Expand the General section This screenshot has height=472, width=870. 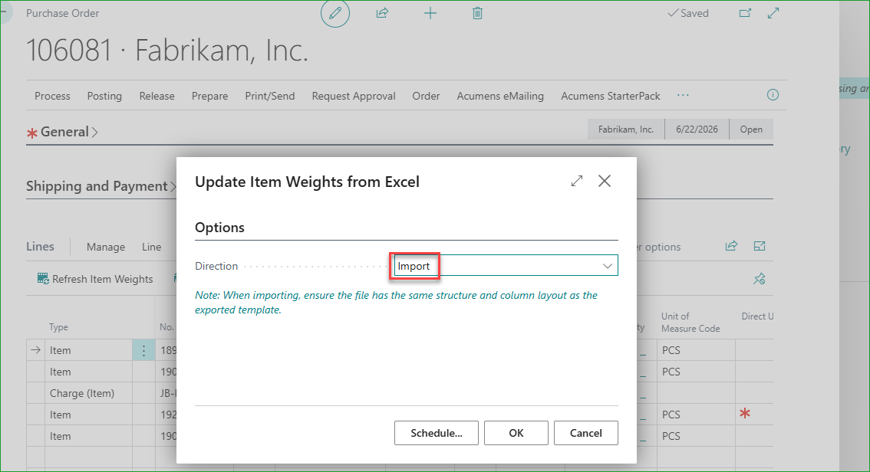click(68, 132)
